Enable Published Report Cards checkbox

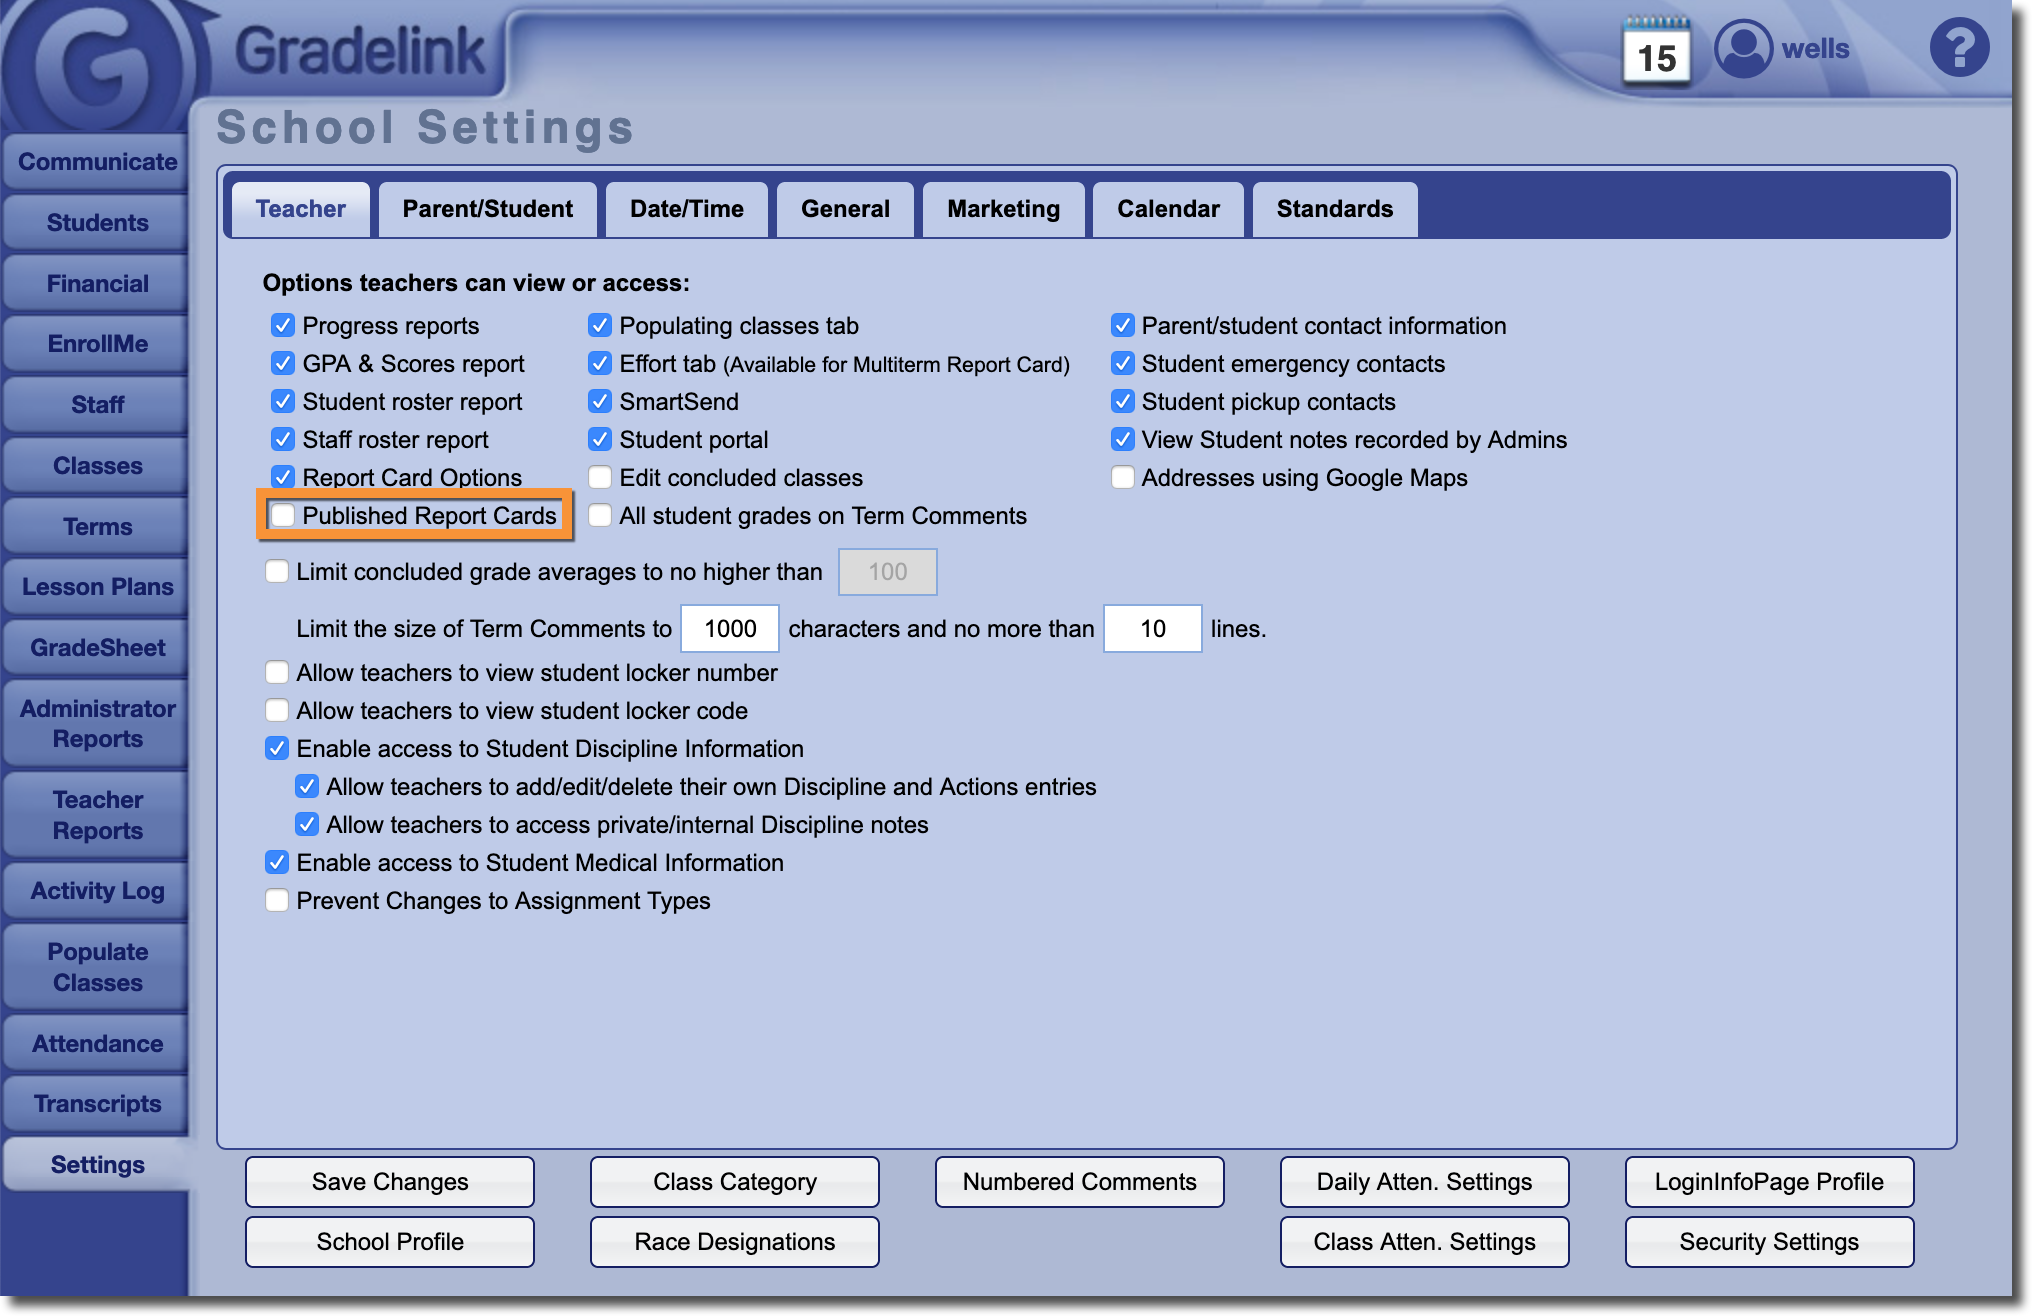point(284,515)
